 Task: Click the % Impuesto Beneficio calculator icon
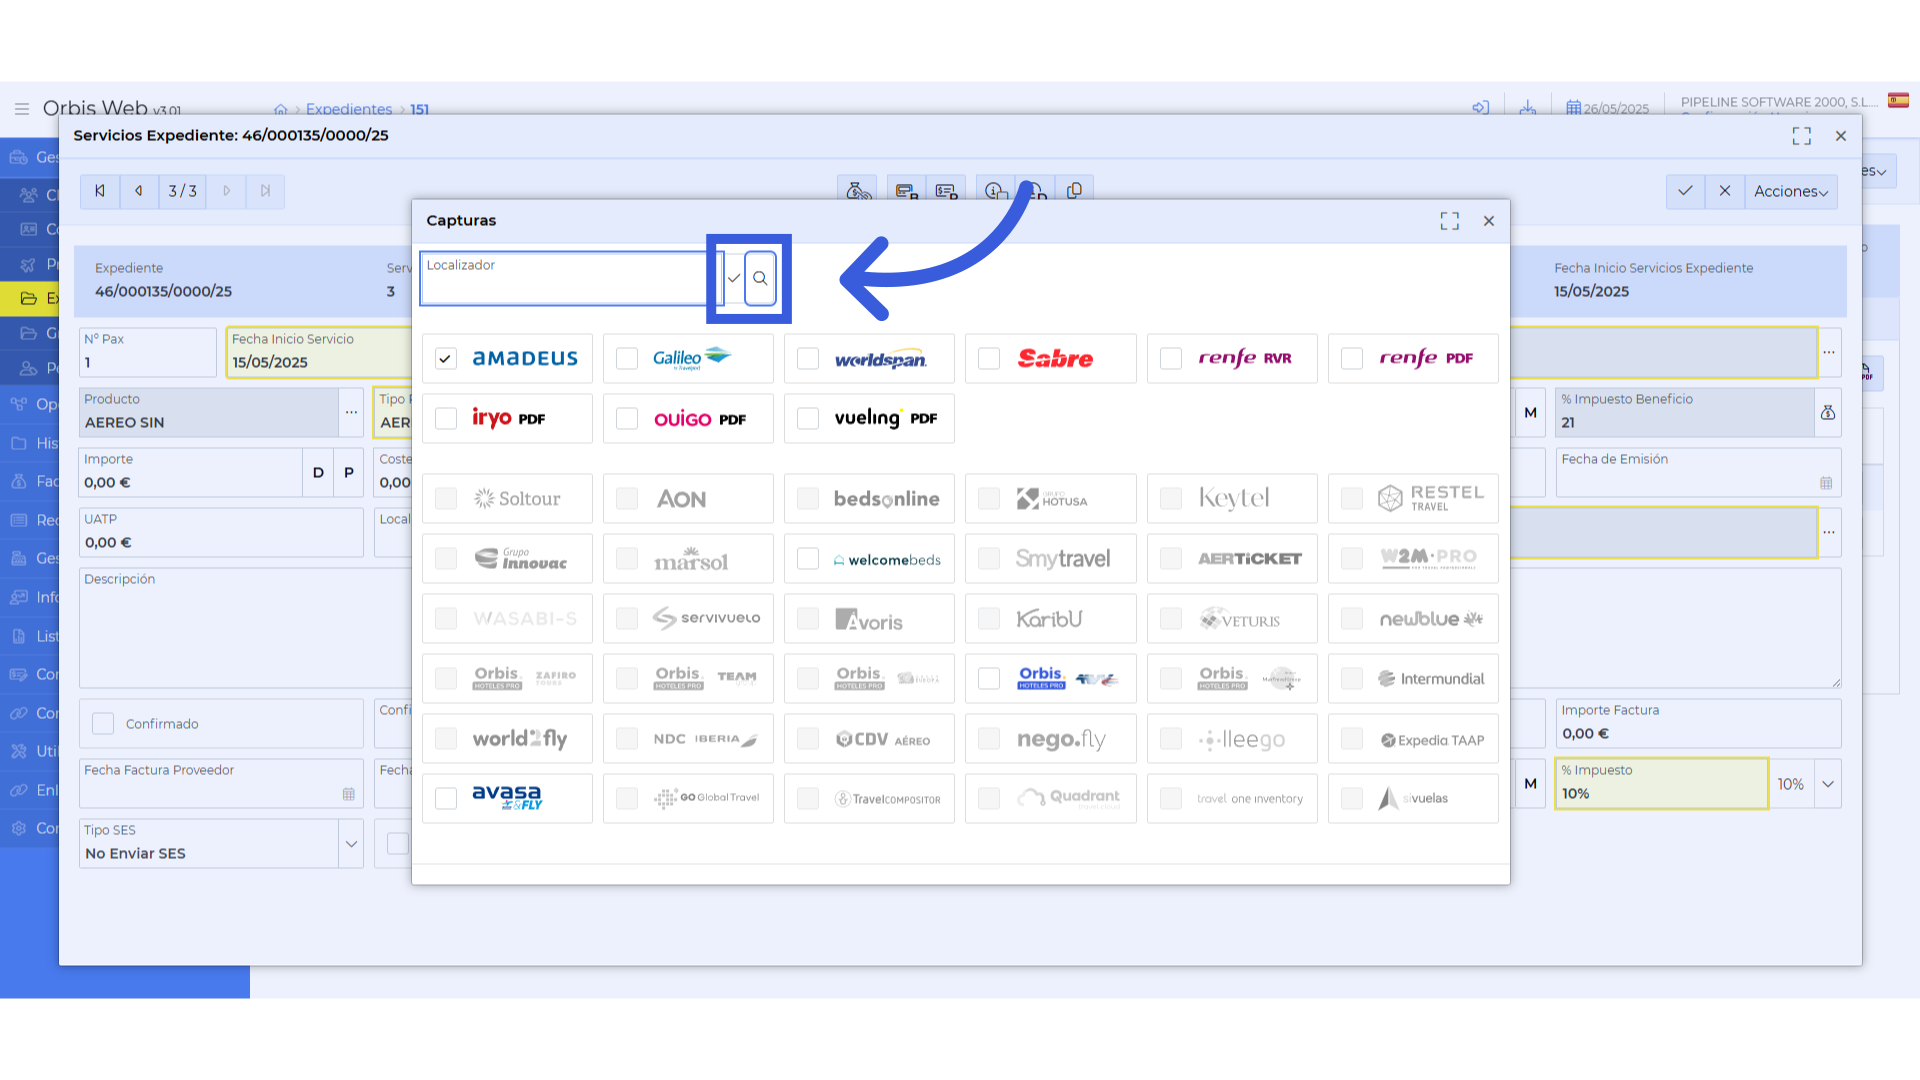(1828, 412)
